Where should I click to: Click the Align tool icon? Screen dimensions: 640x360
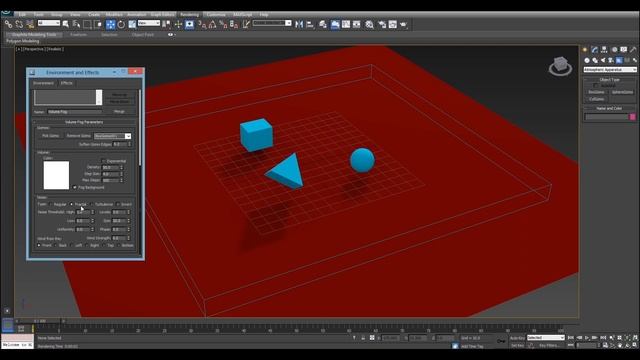[310, 24]
